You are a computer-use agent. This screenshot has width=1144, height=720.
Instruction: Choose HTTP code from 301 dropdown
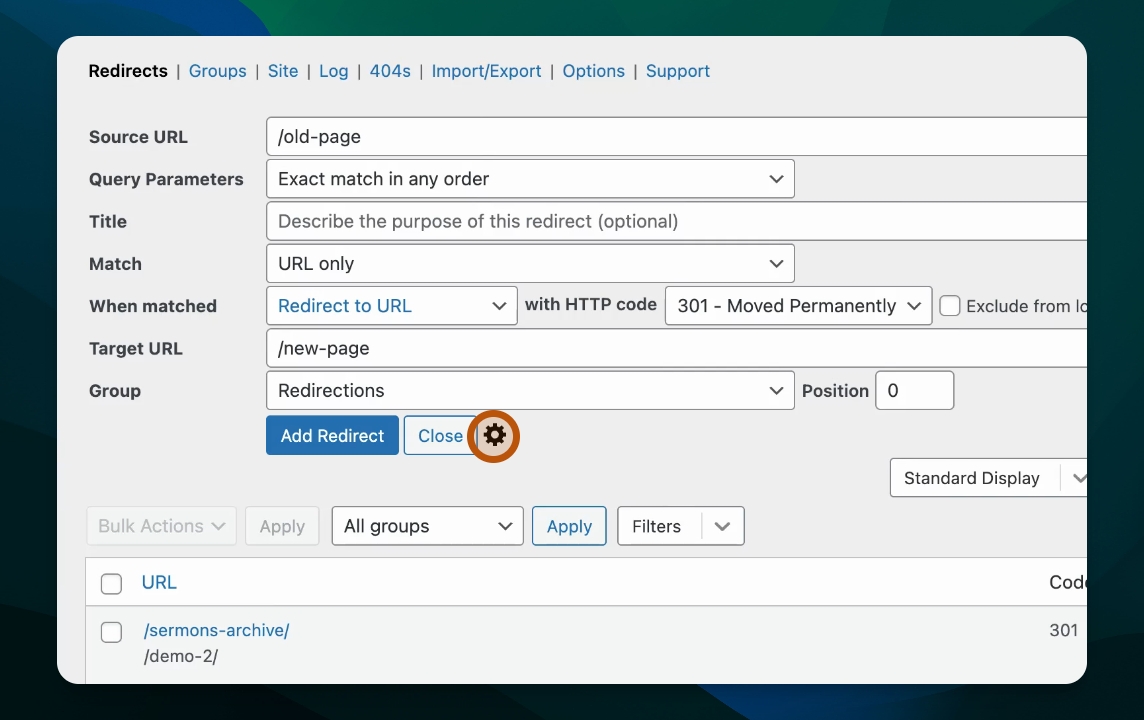pyautogui.click(x=798, y=306)
